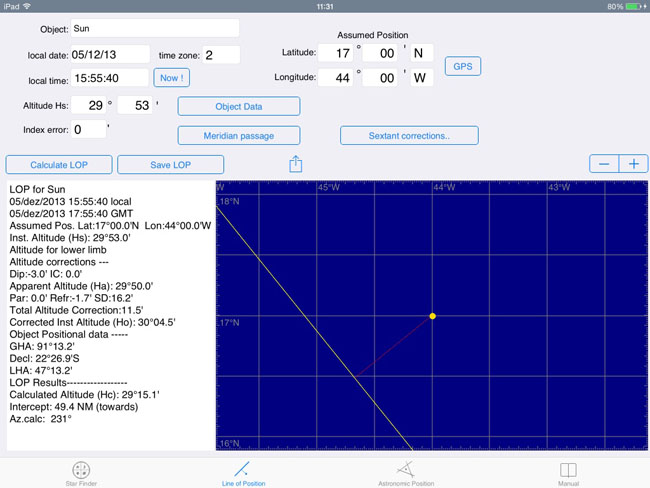Open Meridian passage
Screen dimensions: 650x488
(239, 136)
